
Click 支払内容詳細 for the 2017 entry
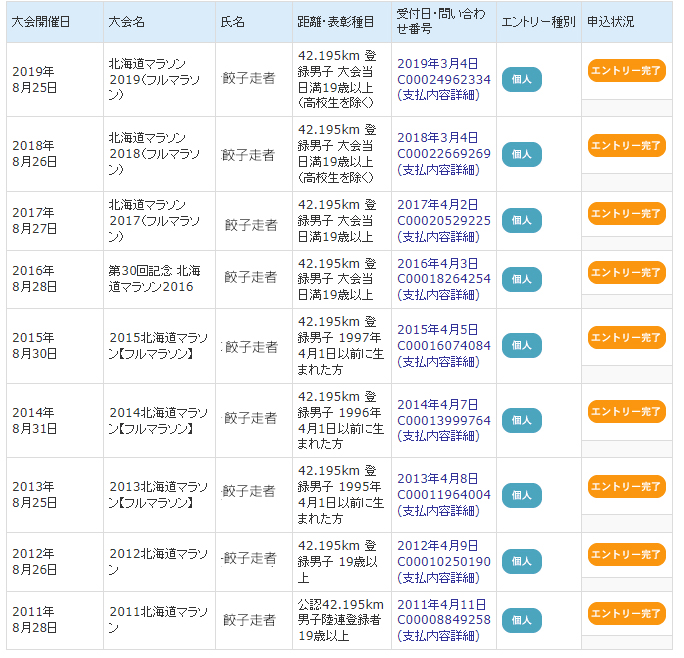438,237
